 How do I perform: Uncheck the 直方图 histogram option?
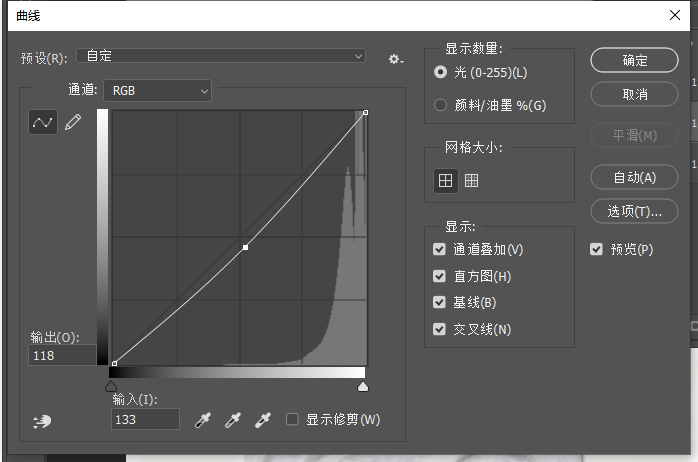439,276
